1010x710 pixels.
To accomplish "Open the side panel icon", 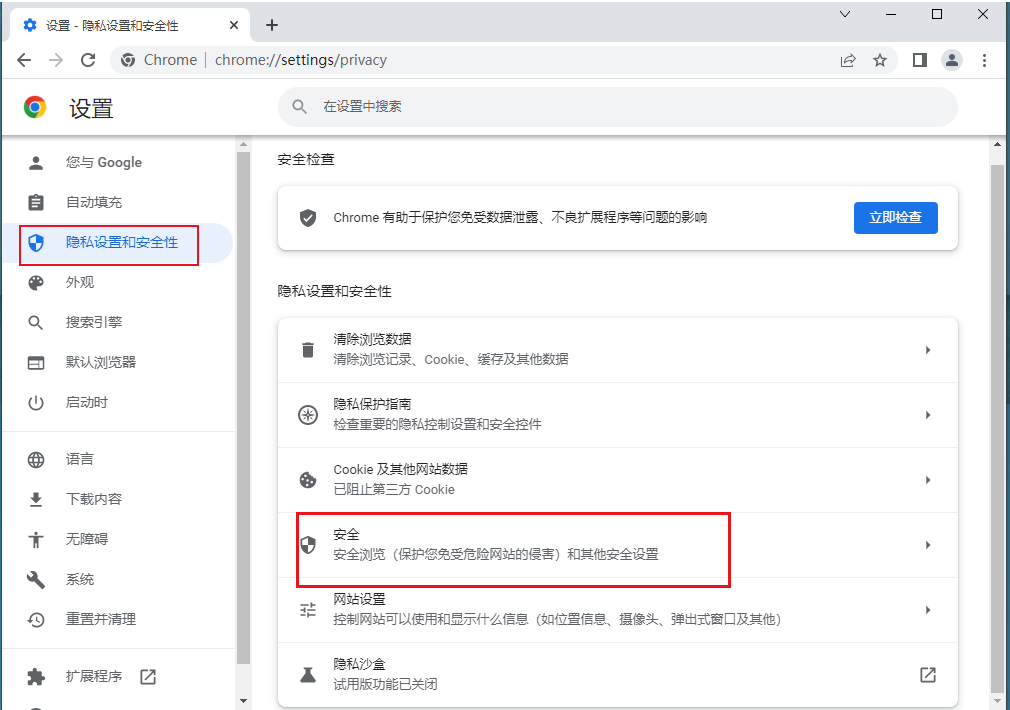I will click(x=920, y=60).
